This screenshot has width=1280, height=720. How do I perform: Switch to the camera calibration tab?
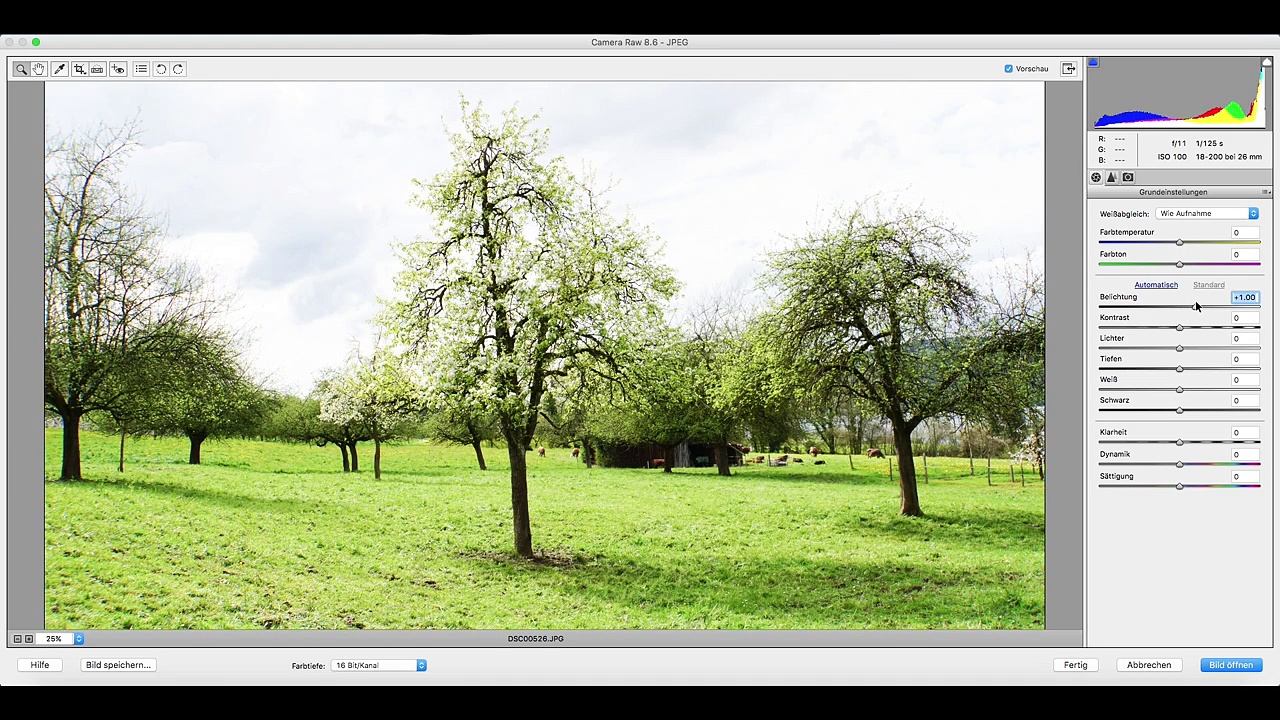pos(1128,178)
